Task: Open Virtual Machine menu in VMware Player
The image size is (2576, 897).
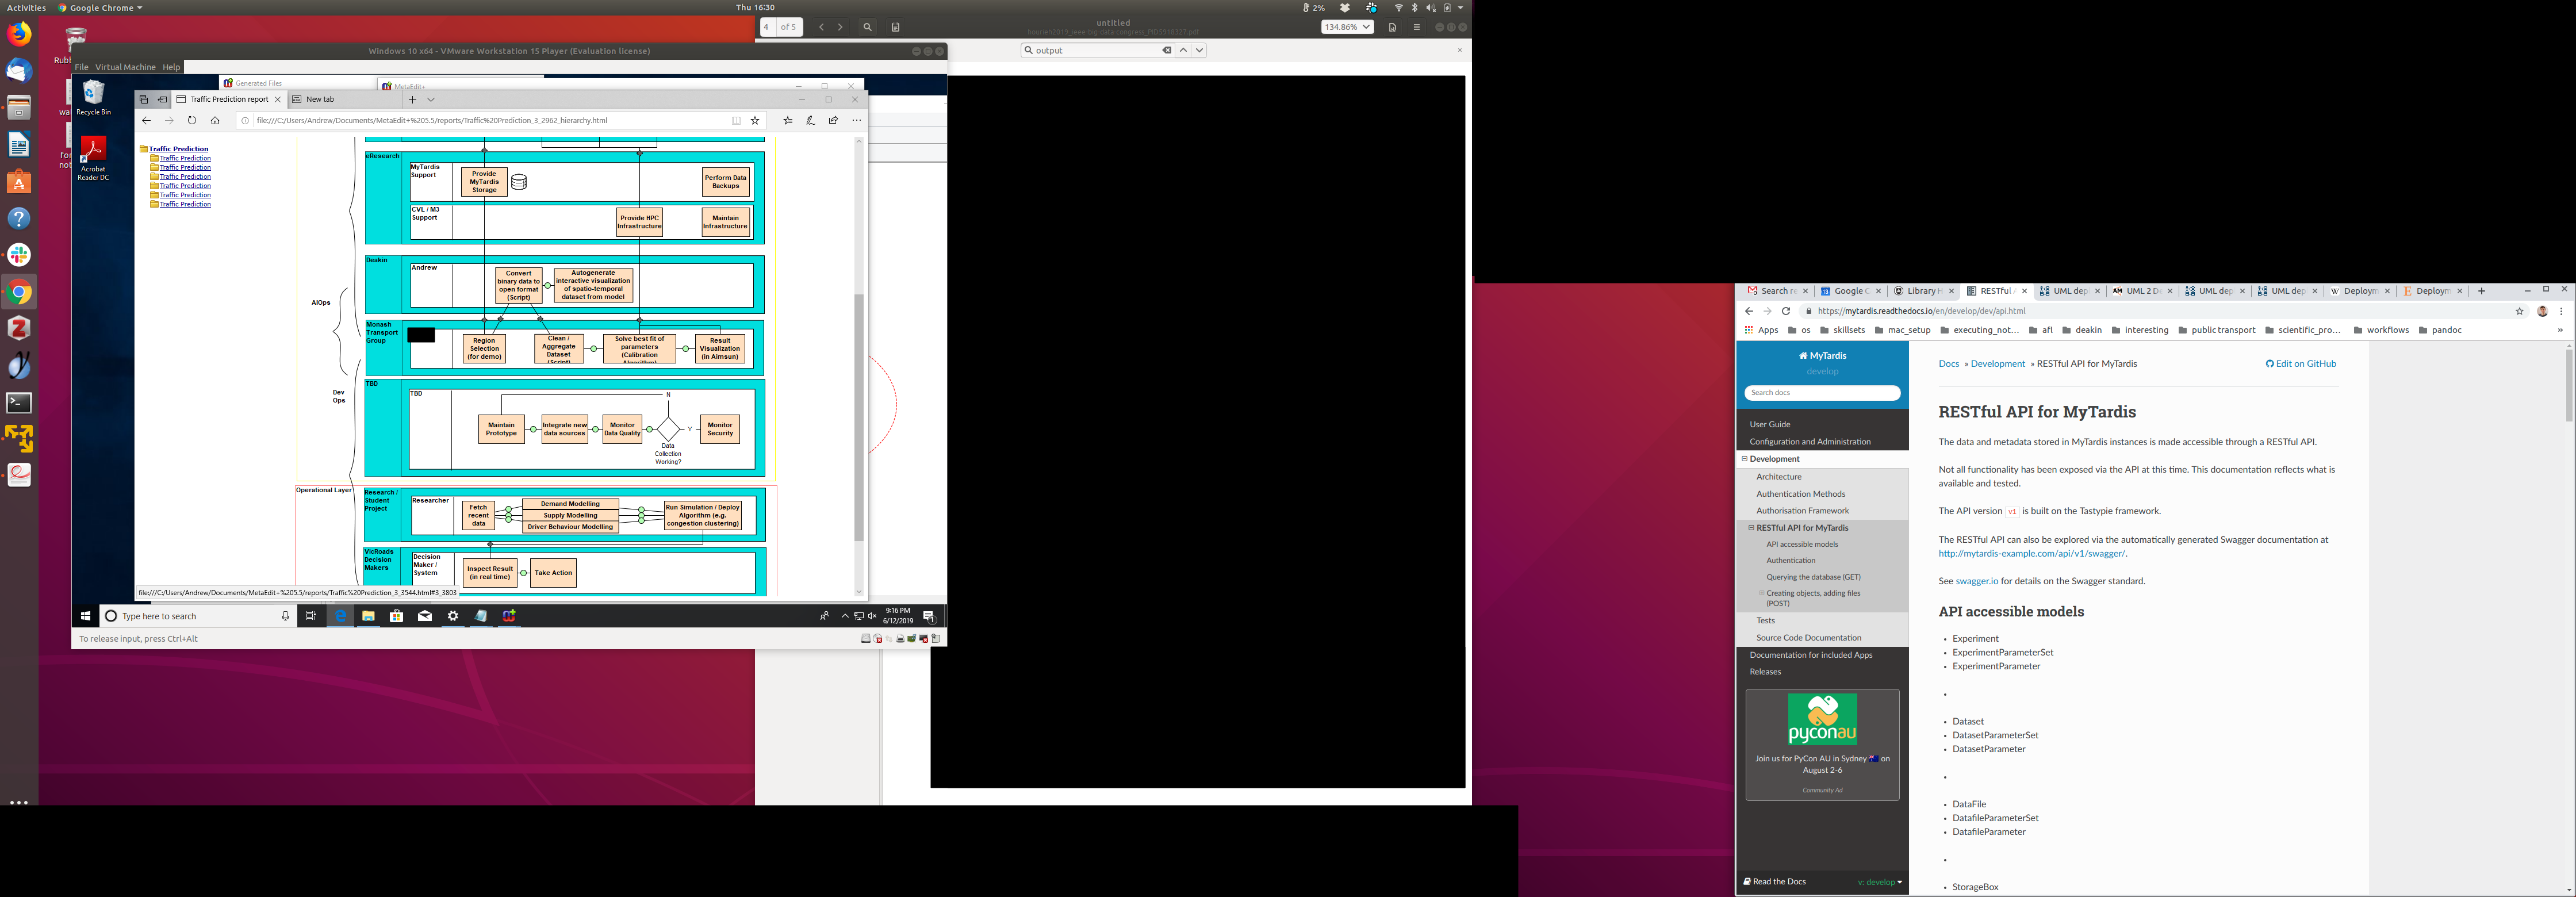Action: (x=125, y=67)
